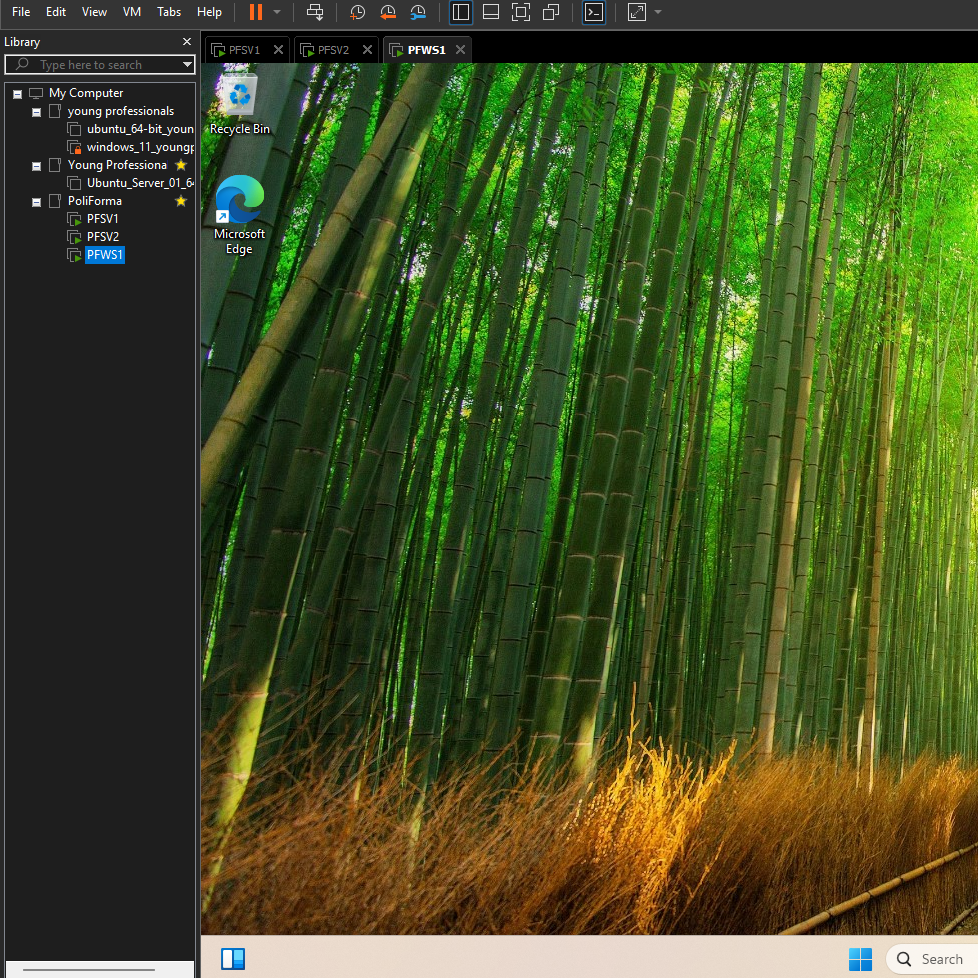This screenshot has width=978, height=978.
Task: Collapse the PoliForma folder in Library
Action: 37,201
